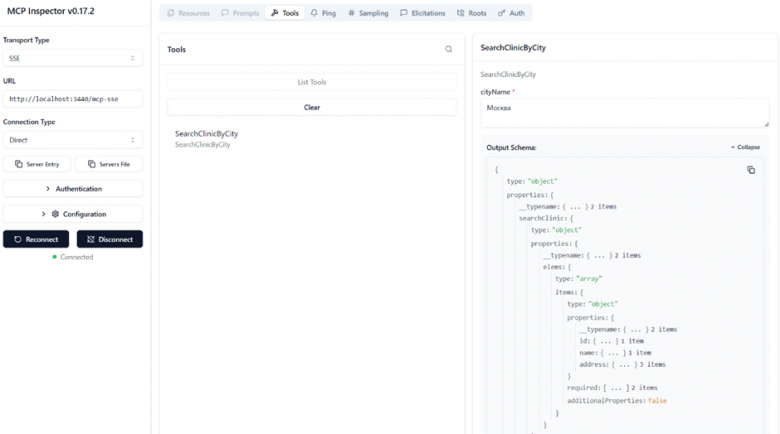780x434 pixels.
Task: Collapse the Output Schema section
Action: click(x=745, y=147)
